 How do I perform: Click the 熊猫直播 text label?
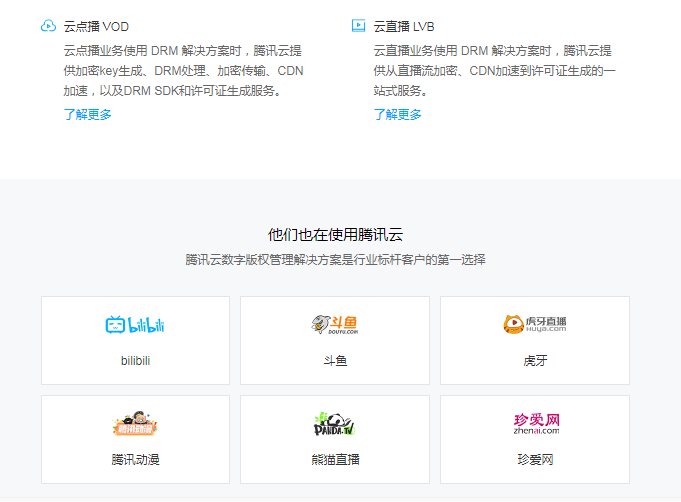point(335,459)
